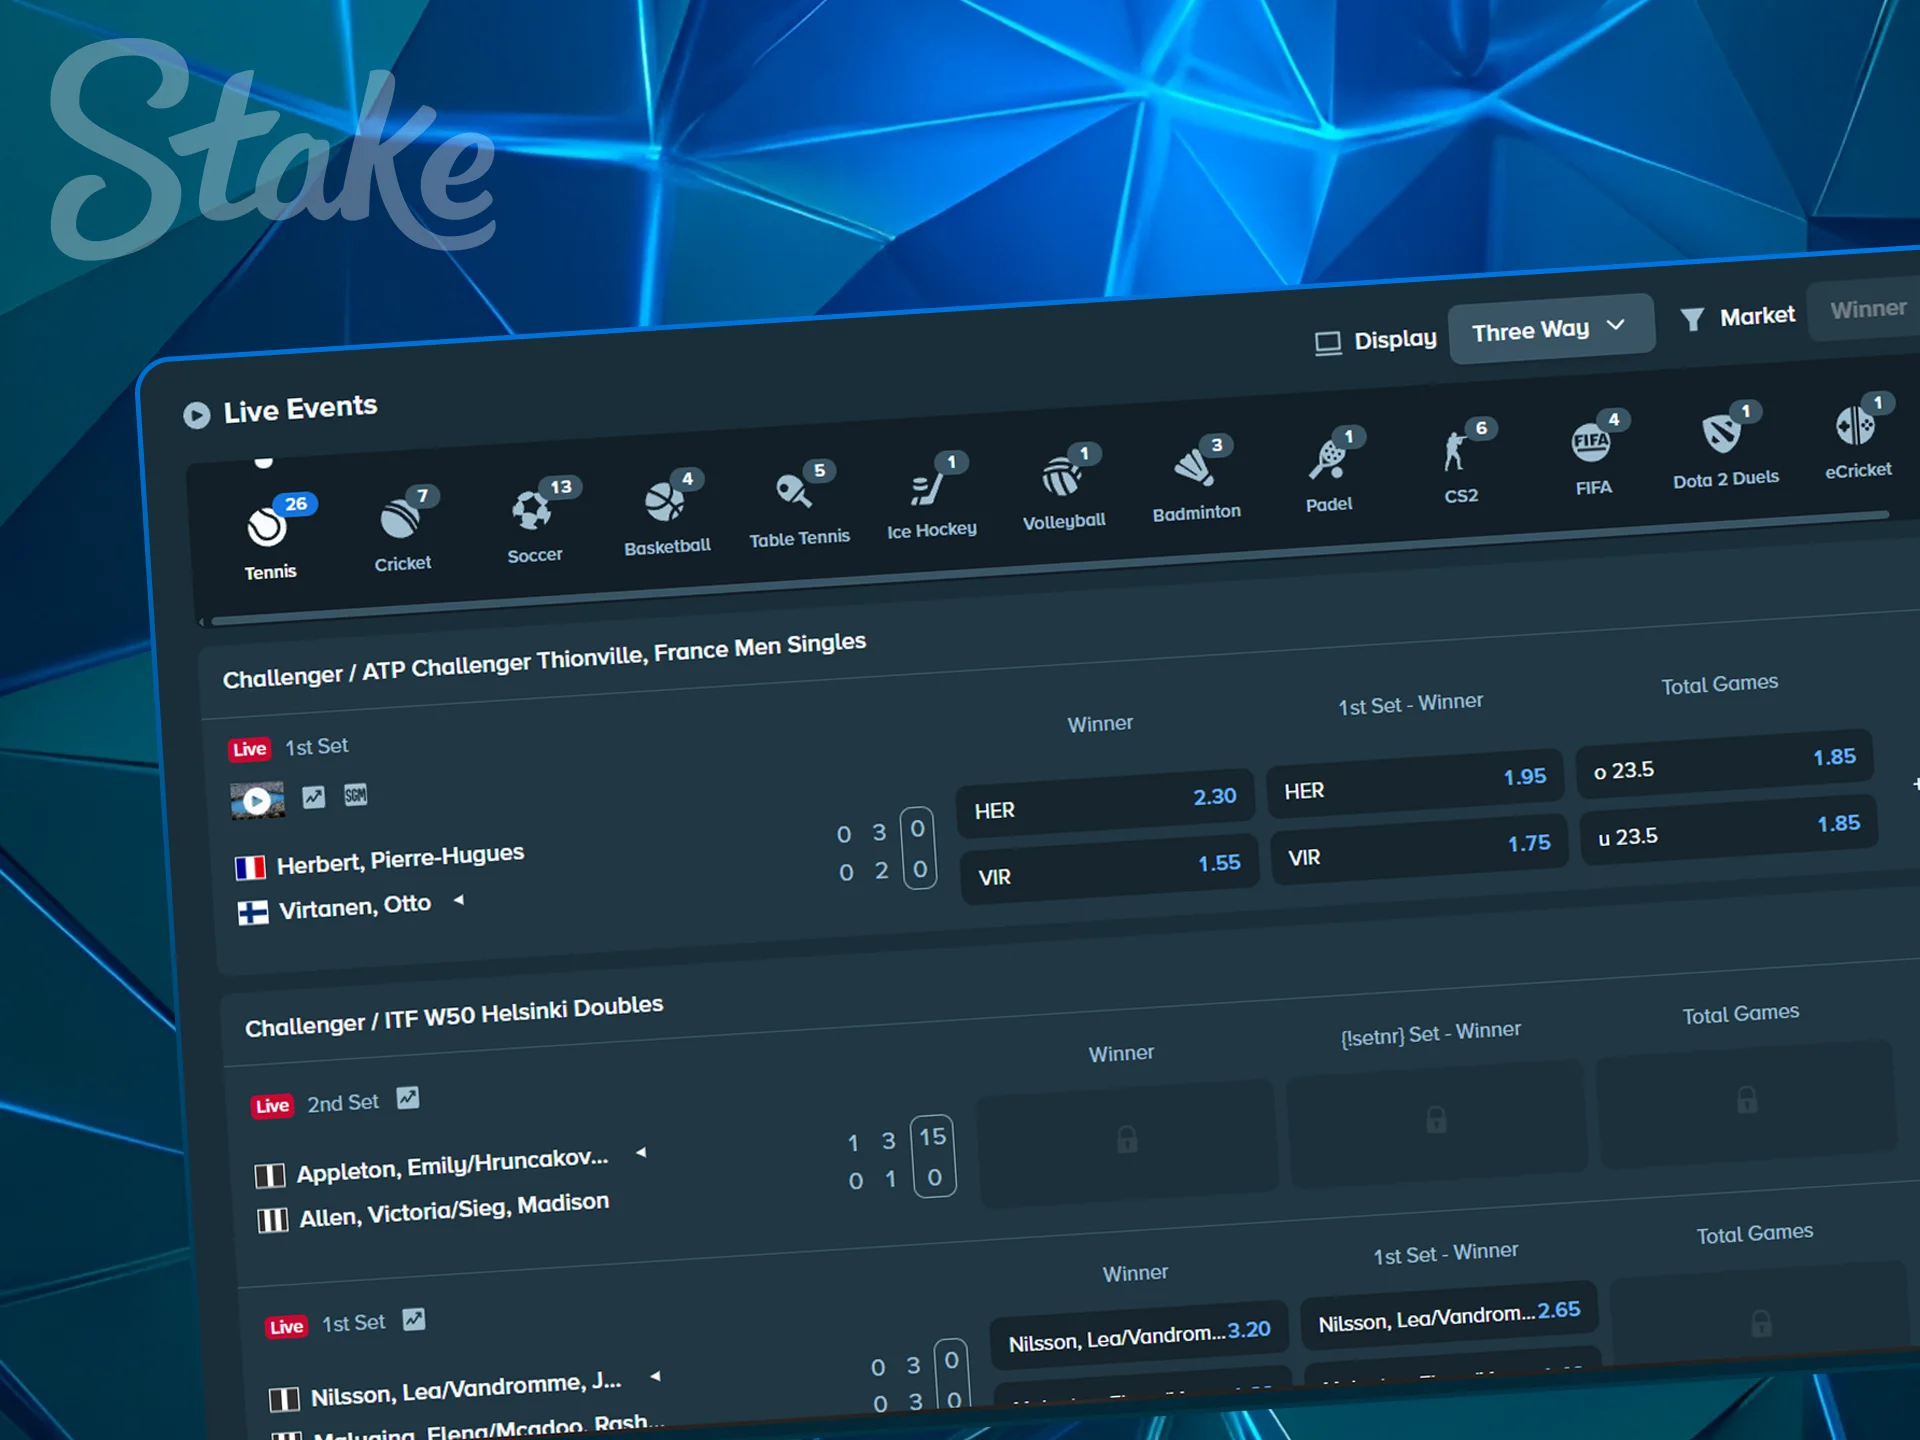Open stats chart icon for Herbert match
This screenshot has width=1920, height=1440.
(314, 797)
